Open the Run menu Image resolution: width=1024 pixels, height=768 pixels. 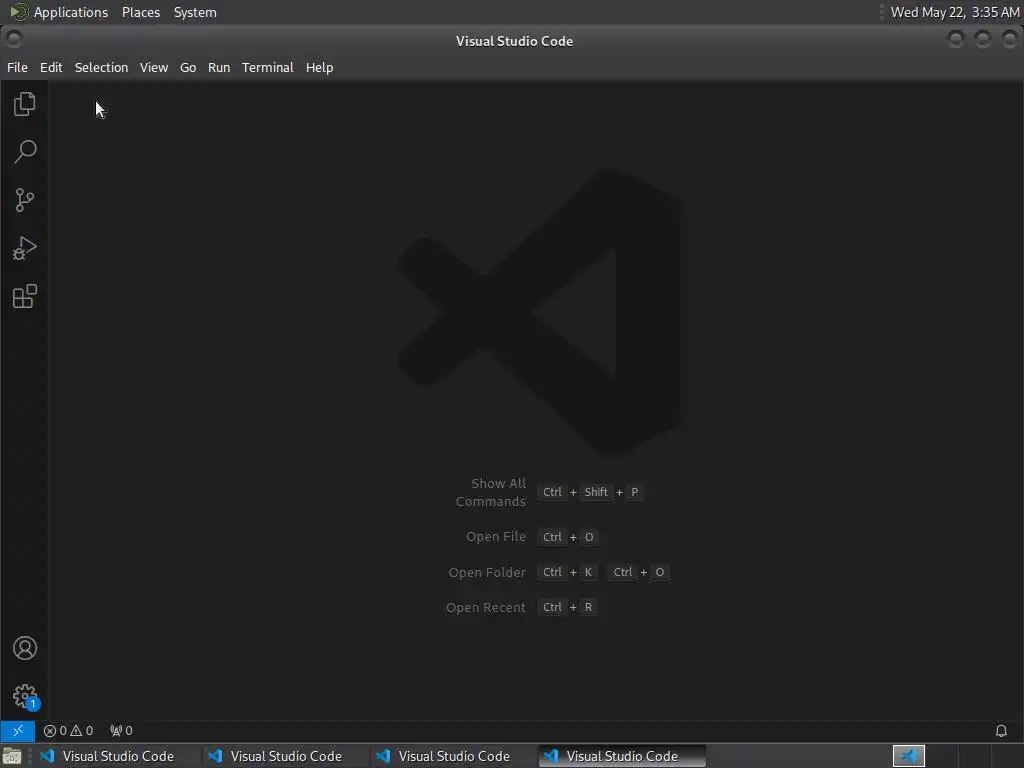coord(219,67)
